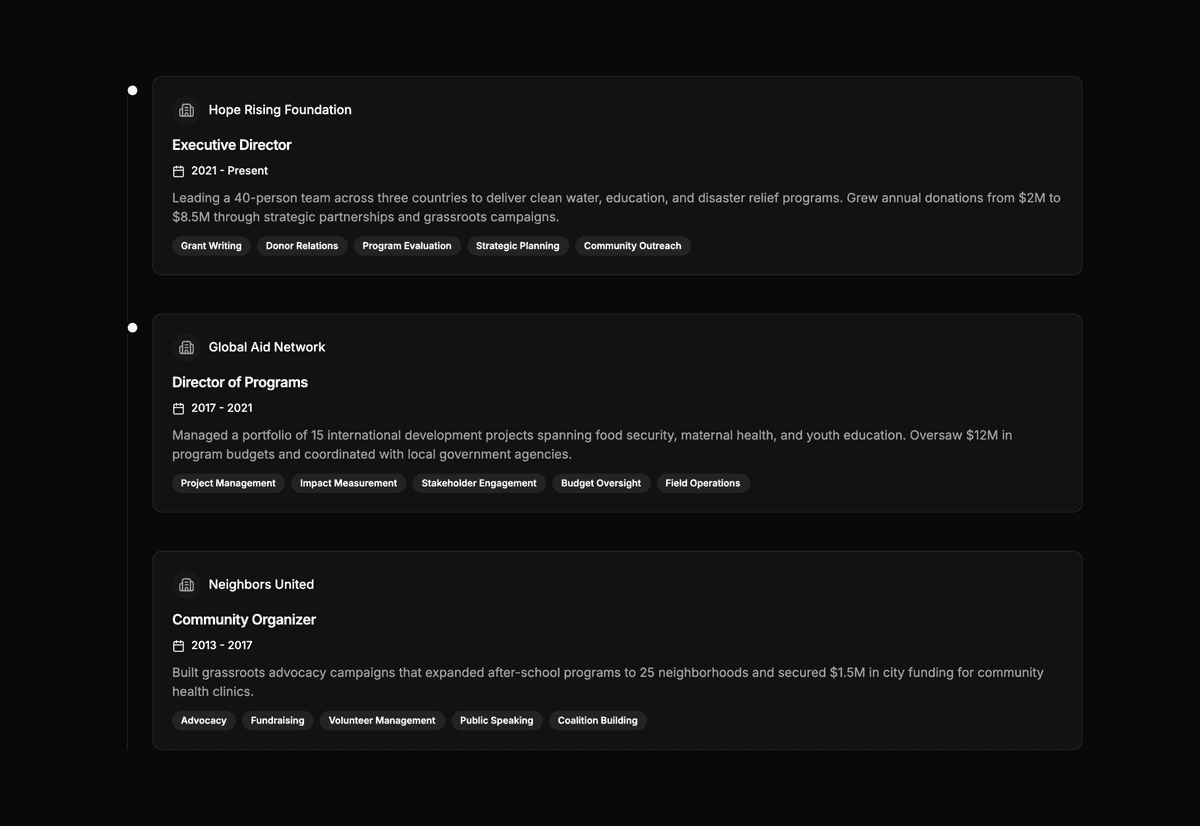This screenshot has width=1200, height=826.
Task: Click the Donor Relations chip
Action: (x=301, y=245)
